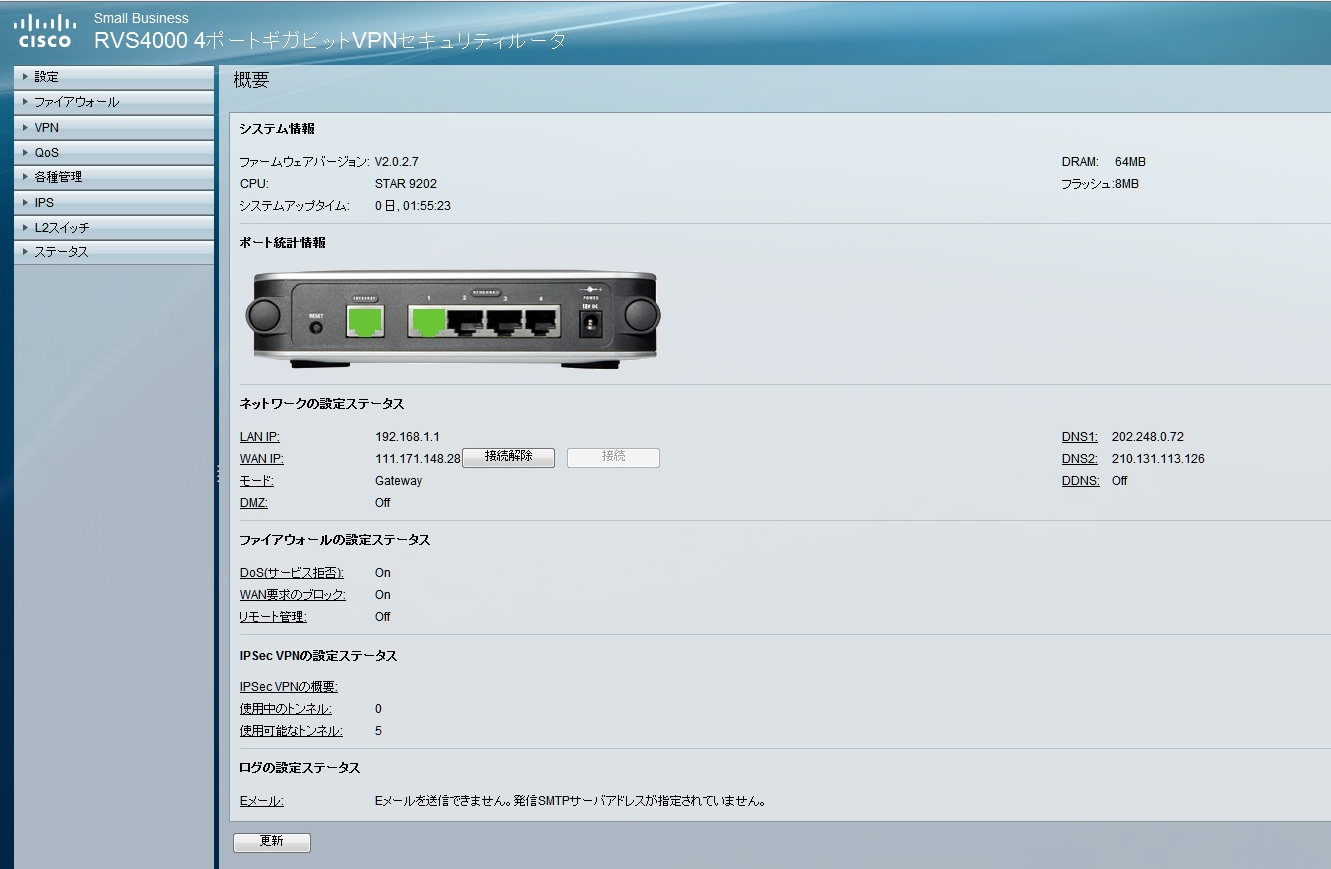The image size is (1331, 869).
Task: Open the DNS1 link
Action: [1080, 437]
